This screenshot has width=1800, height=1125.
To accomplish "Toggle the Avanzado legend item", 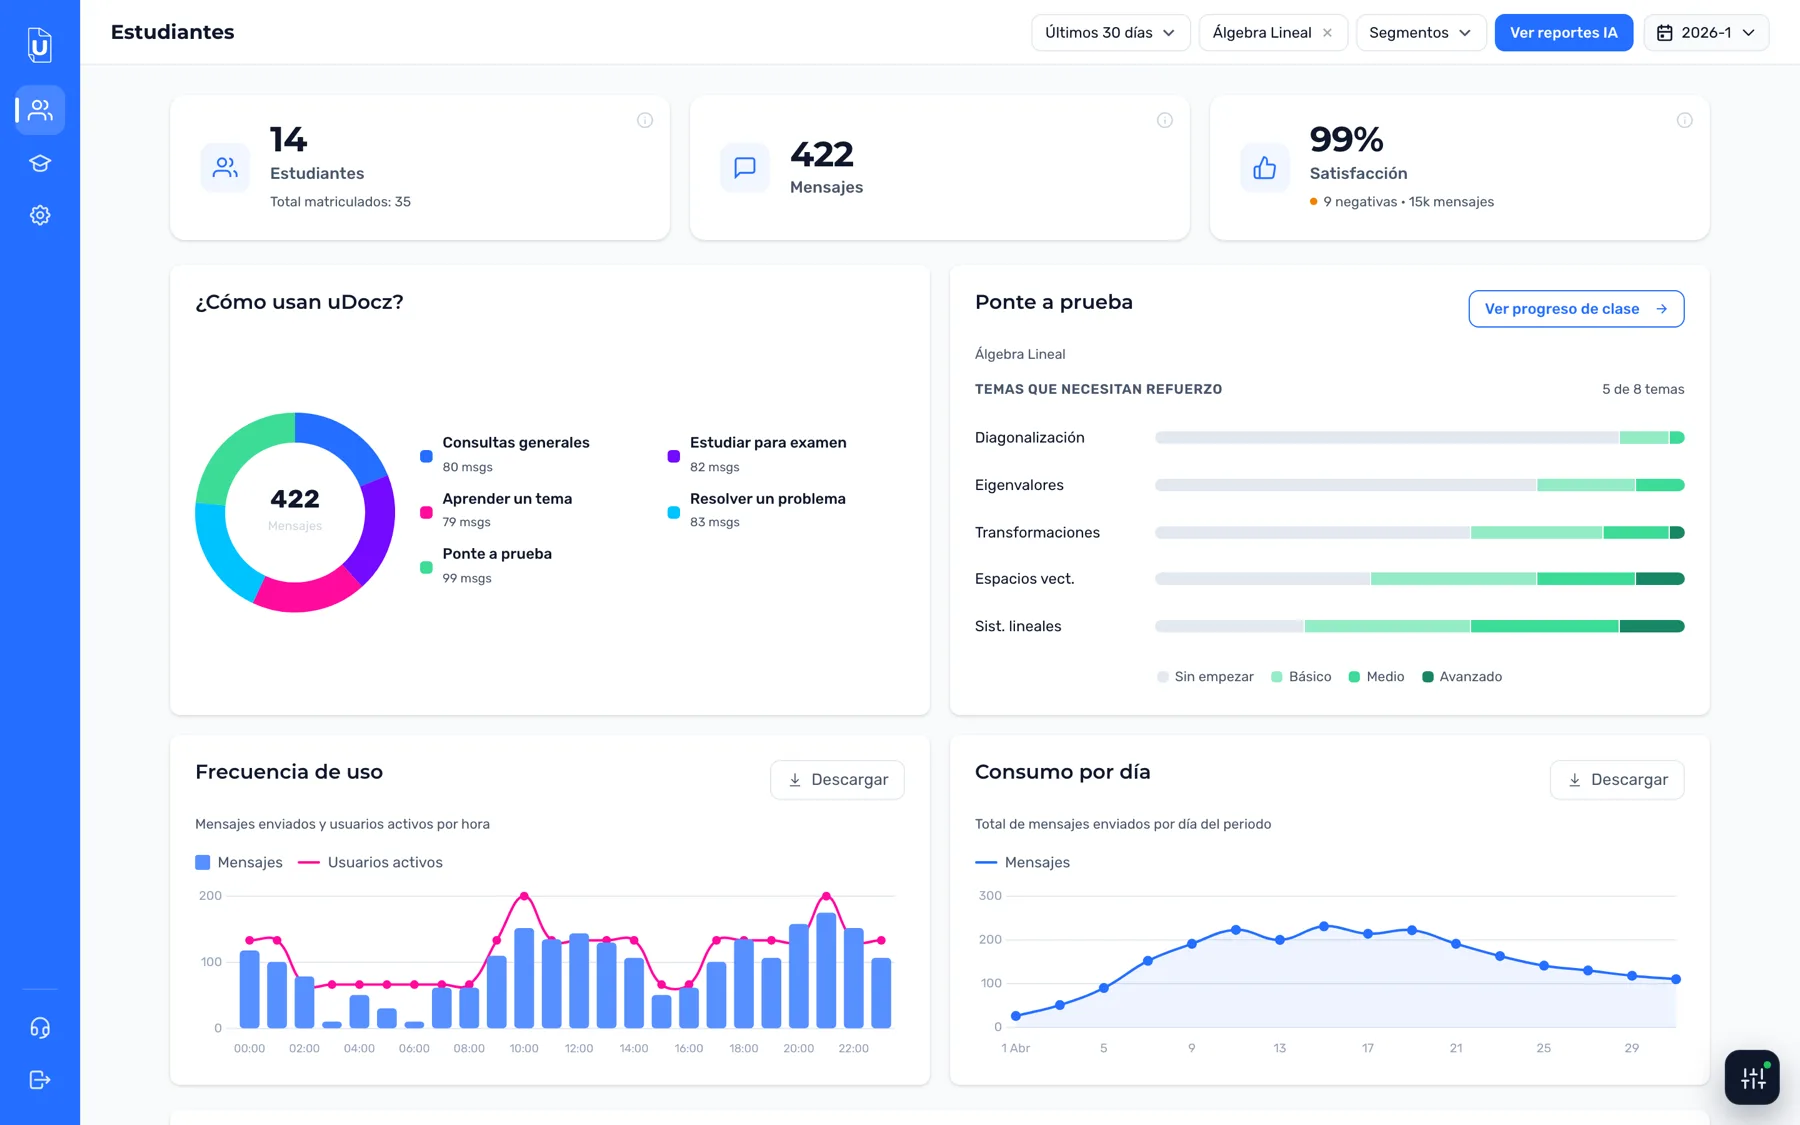I will tap(1462, 677).
